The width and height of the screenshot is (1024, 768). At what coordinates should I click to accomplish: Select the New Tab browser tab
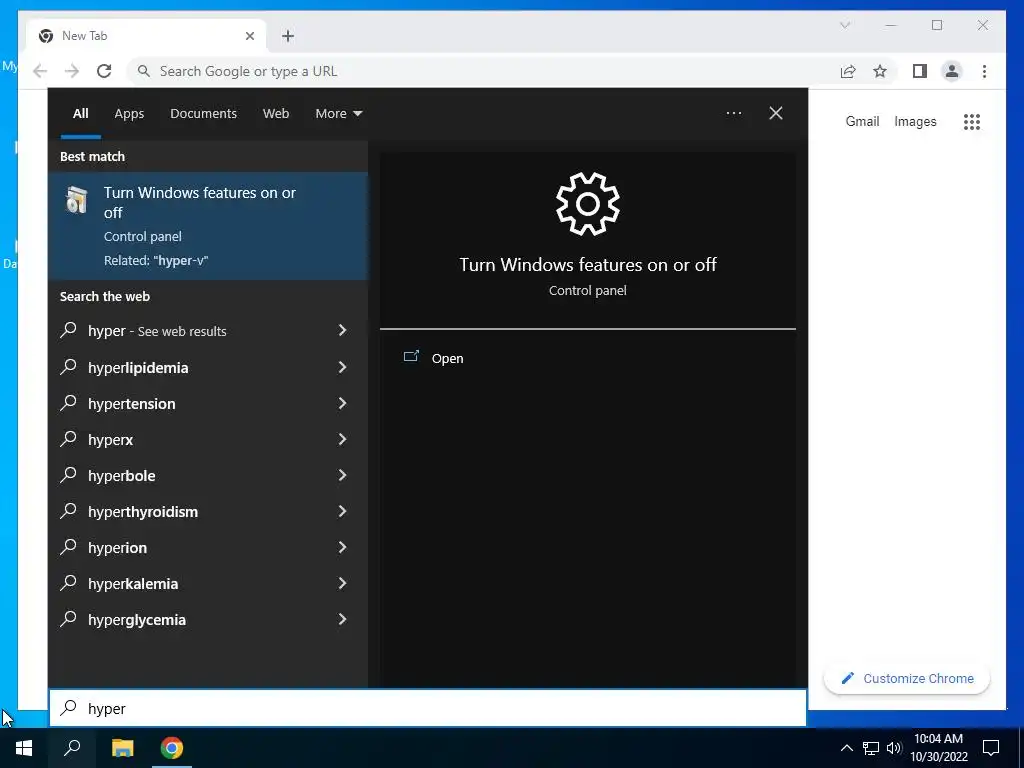(146, 36)
